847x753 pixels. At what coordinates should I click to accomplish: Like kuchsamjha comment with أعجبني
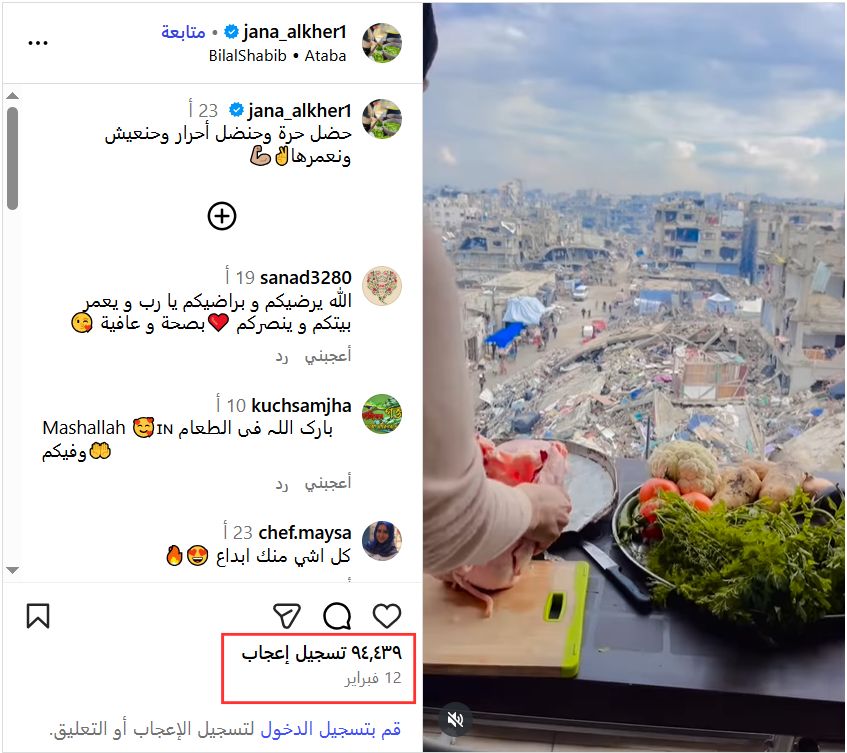click(328, 482)
